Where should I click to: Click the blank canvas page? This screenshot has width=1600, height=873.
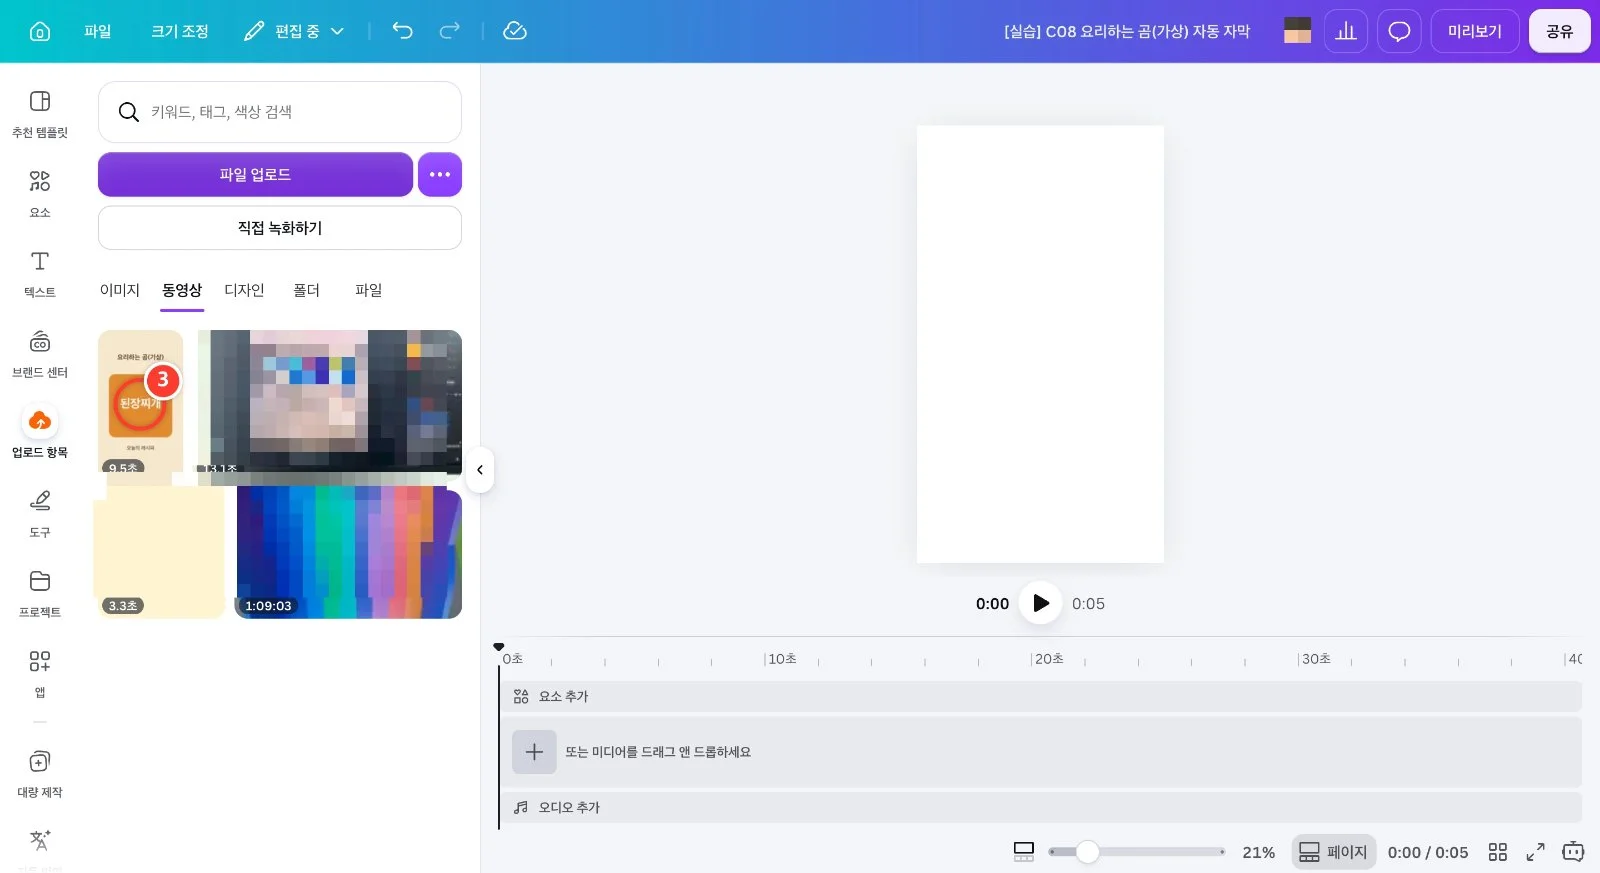pyautogui.click(x=1040, y=344)
